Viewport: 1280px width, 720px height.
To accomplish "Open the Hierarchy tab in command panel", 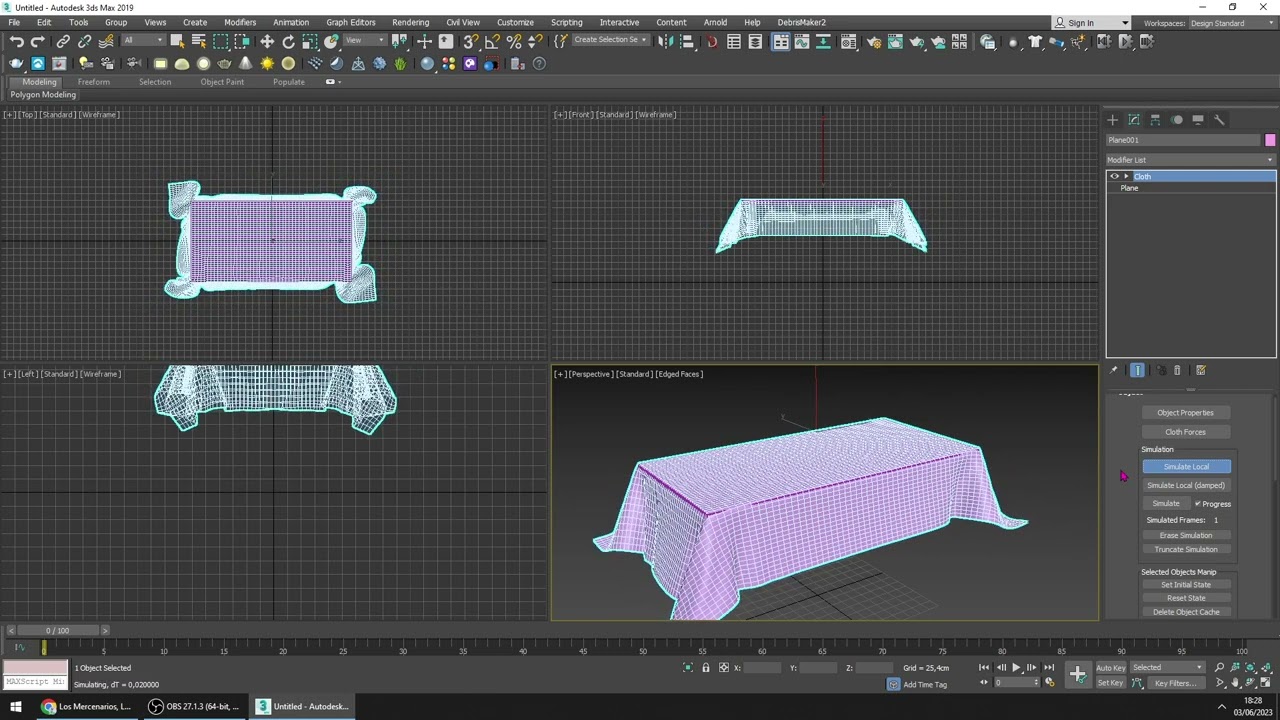I will [x=1155, y=120].
